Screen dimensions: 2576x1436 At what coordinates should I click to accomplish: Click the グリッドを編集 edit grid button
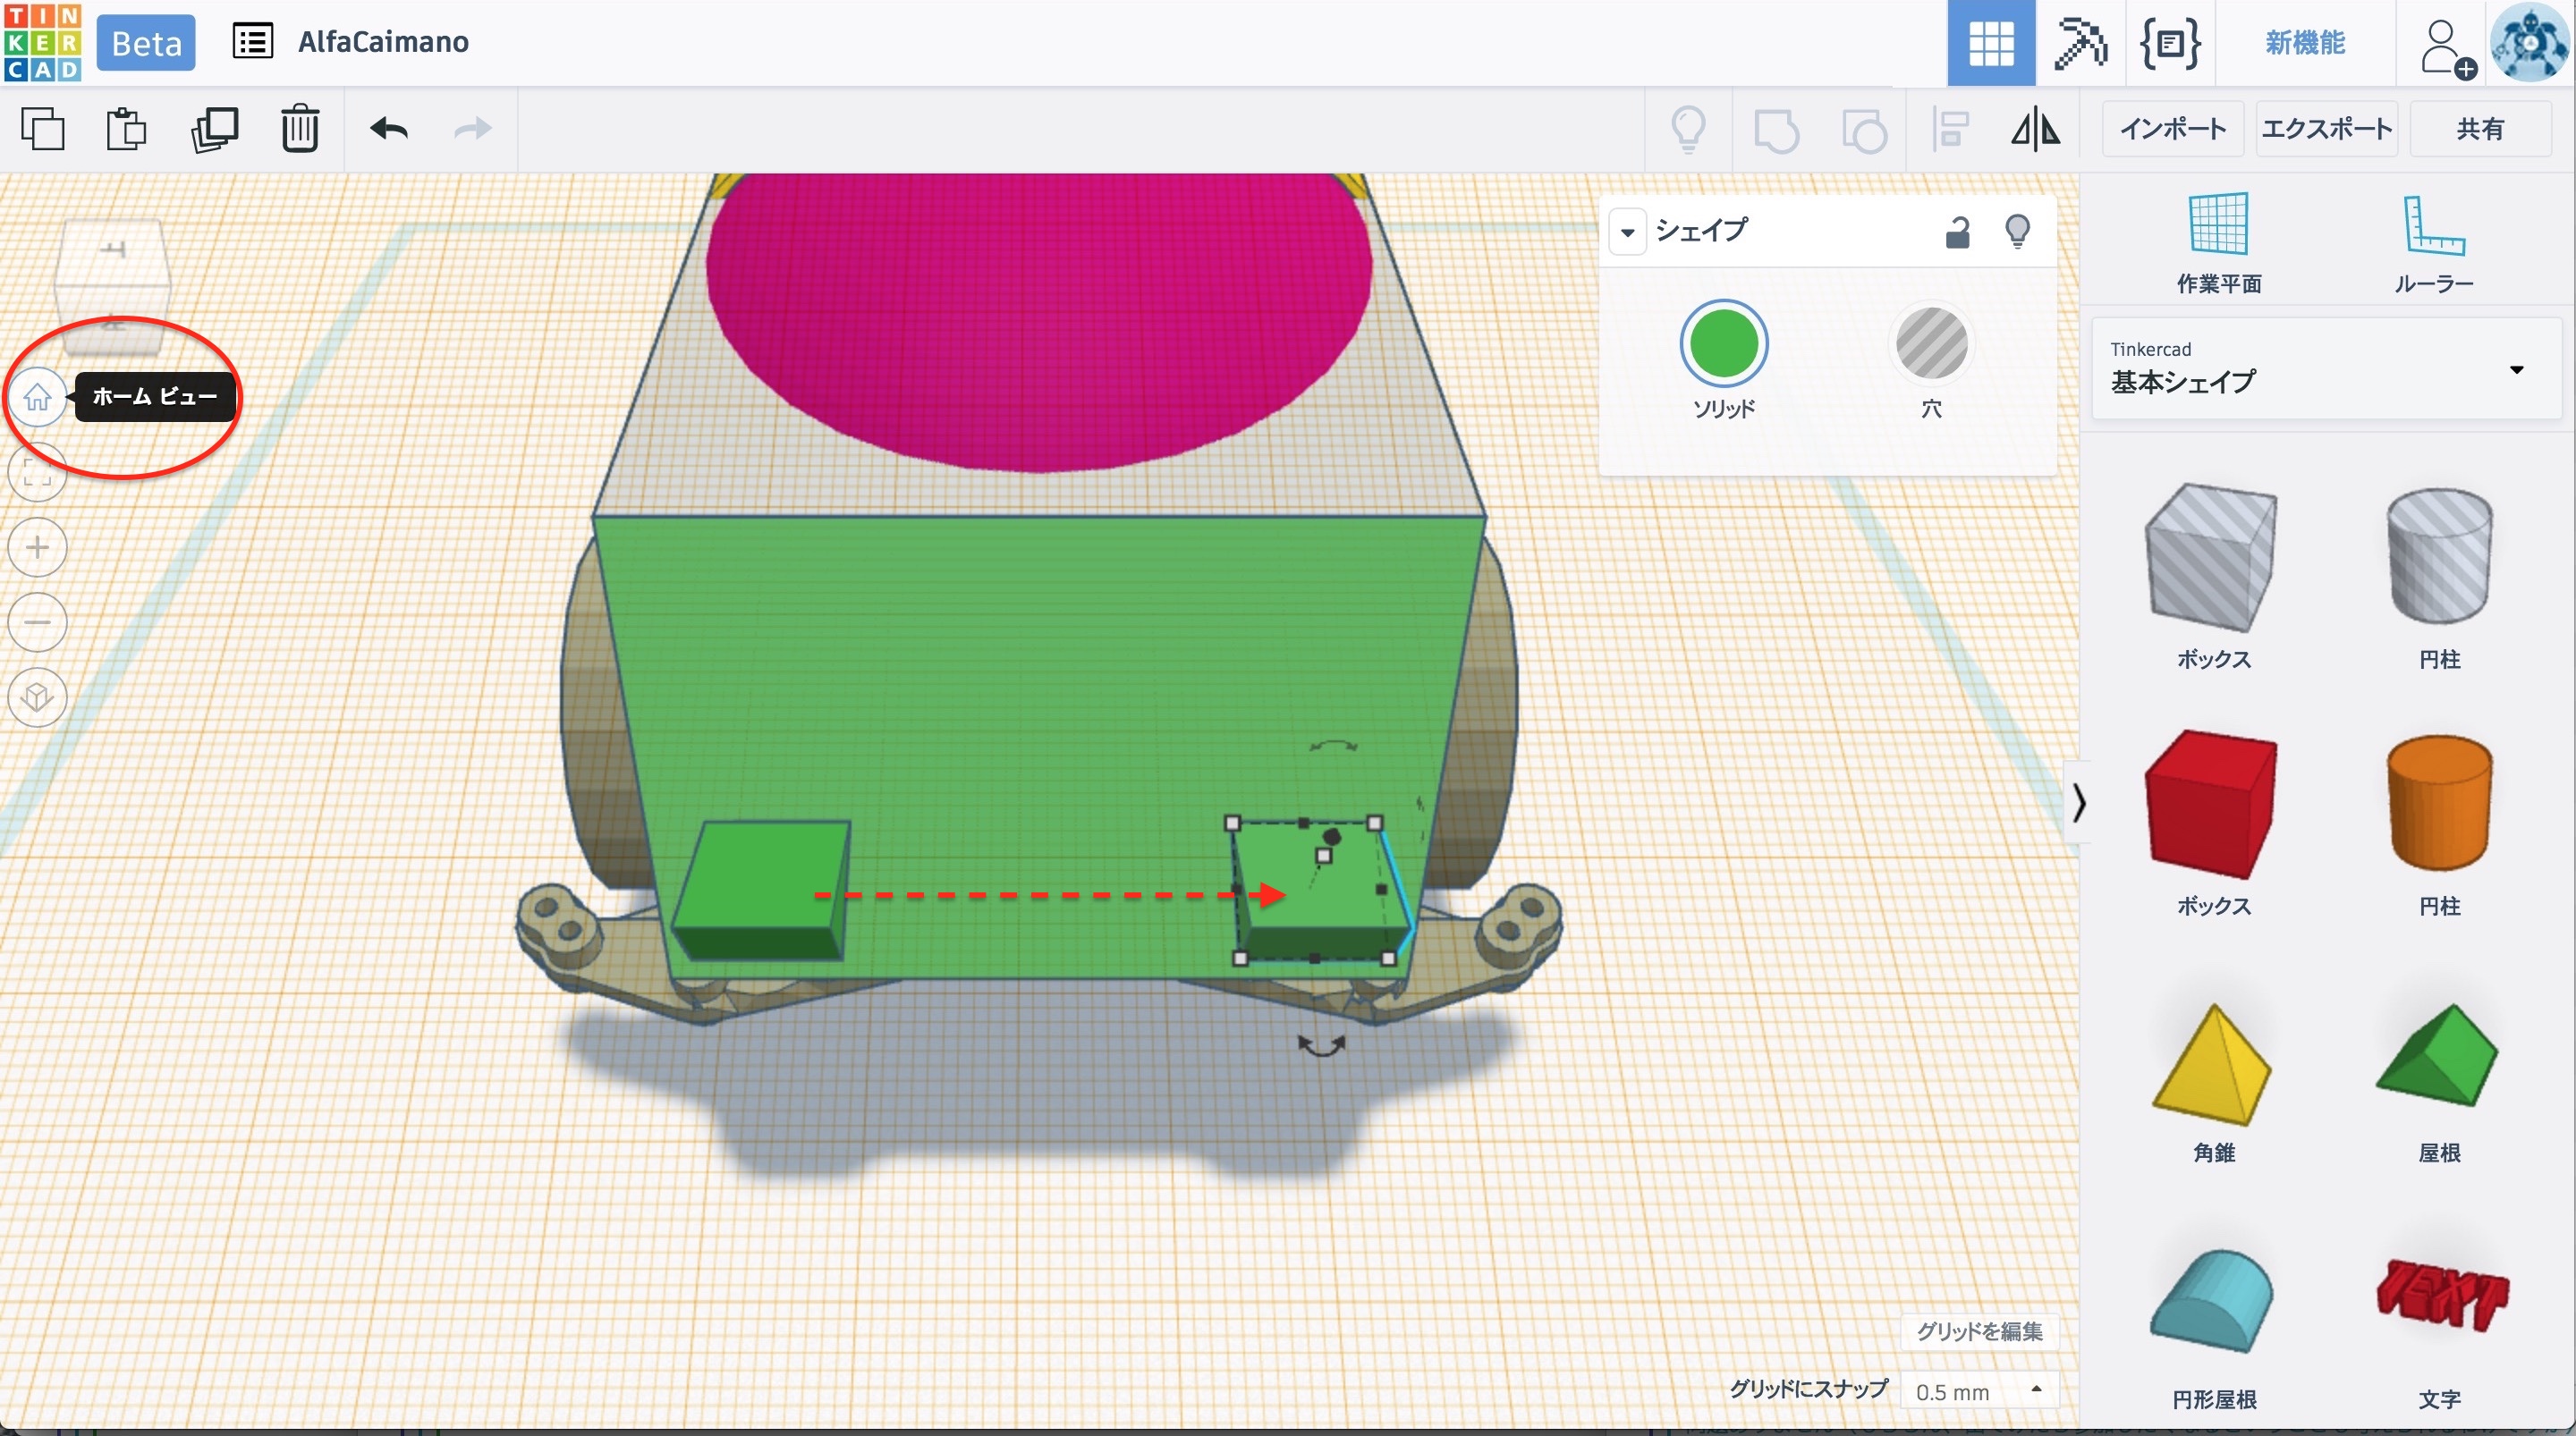coord(1978,1331)
